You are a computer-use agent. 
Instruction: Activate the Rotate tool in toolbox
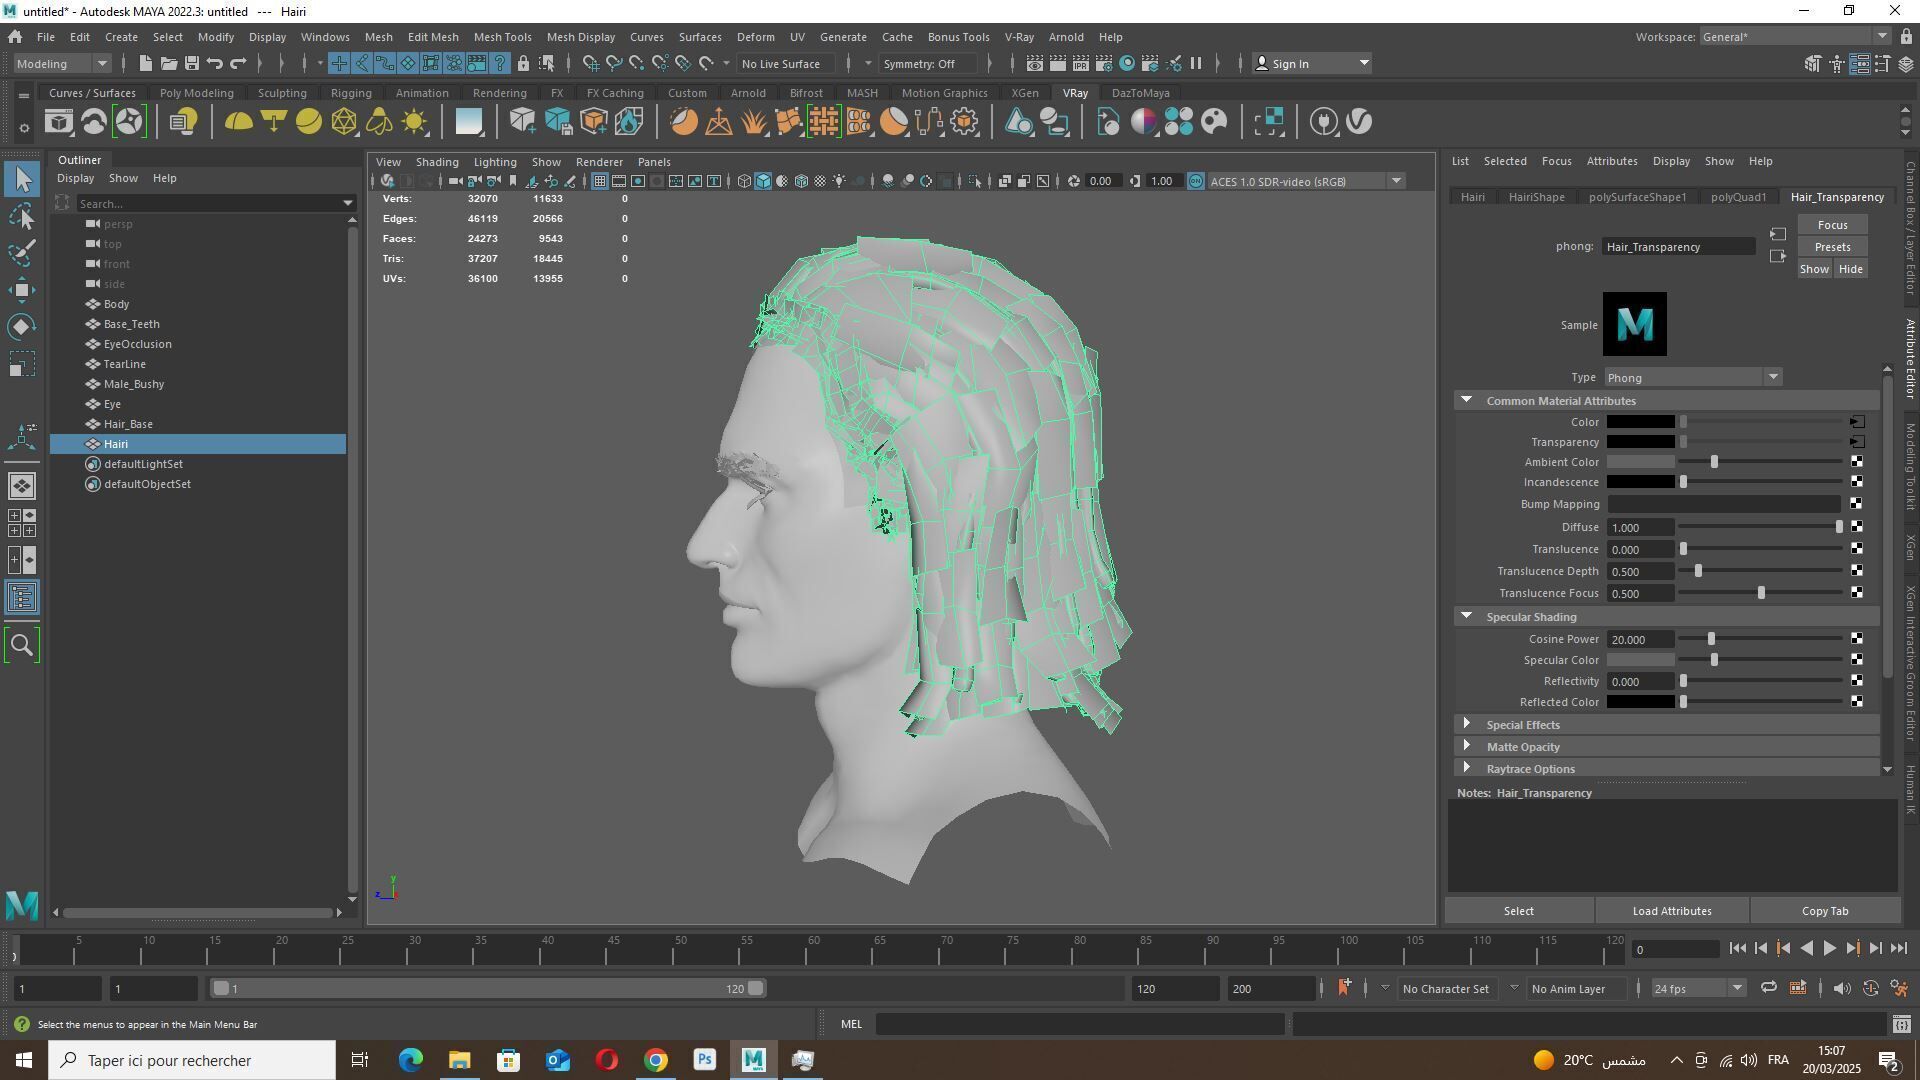(22, 327)
